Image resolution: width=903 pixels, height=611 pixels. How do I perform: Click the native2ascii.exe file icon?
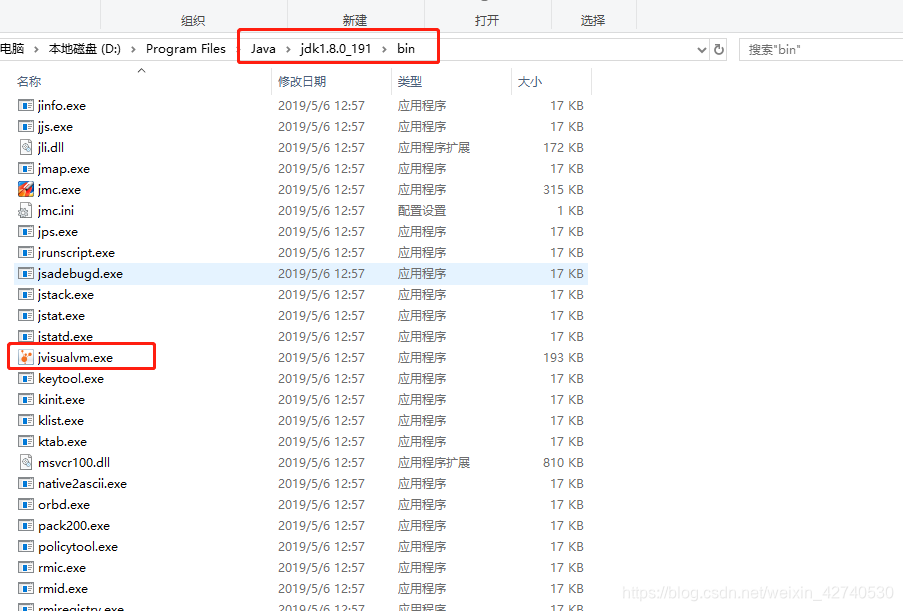click(25, 484)
